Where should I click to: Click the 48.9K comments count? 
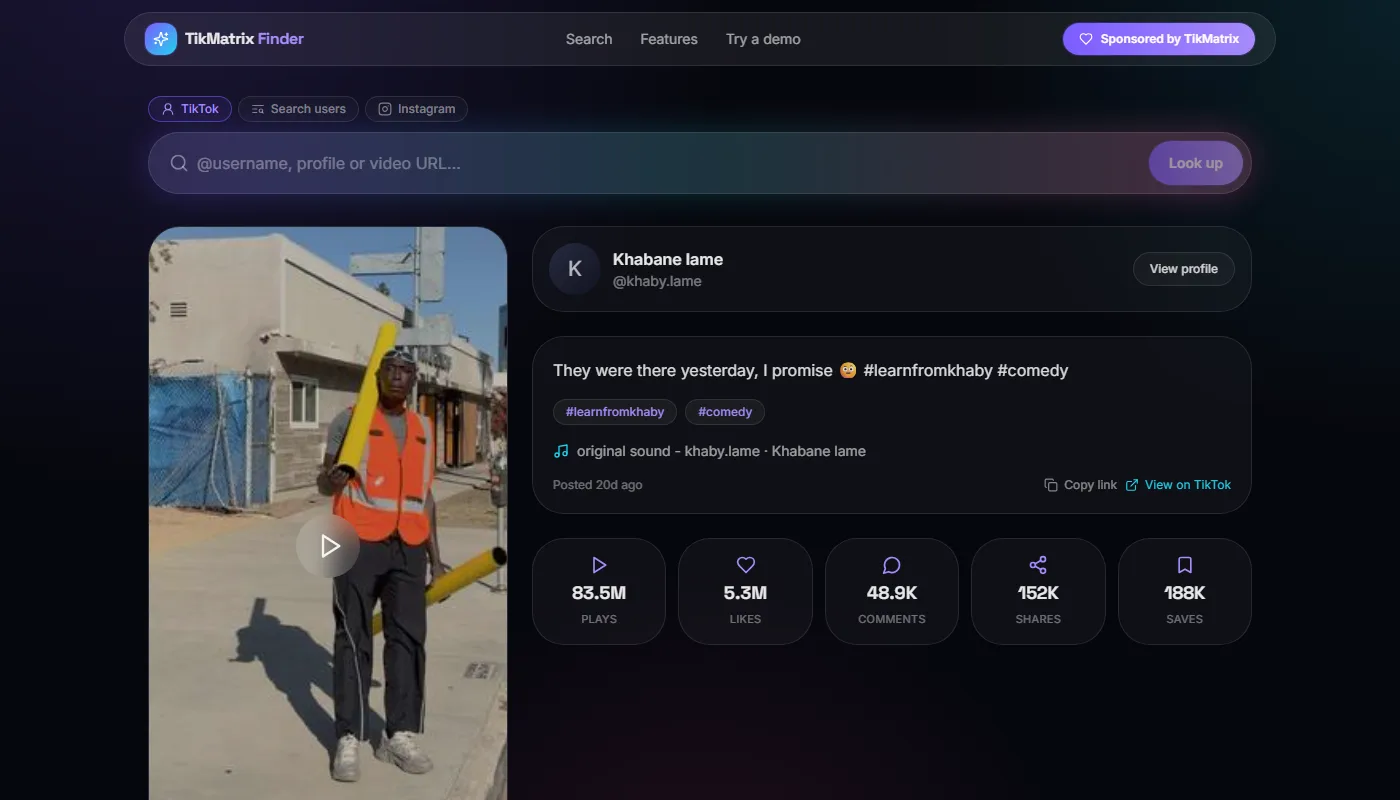pos(892,593)
